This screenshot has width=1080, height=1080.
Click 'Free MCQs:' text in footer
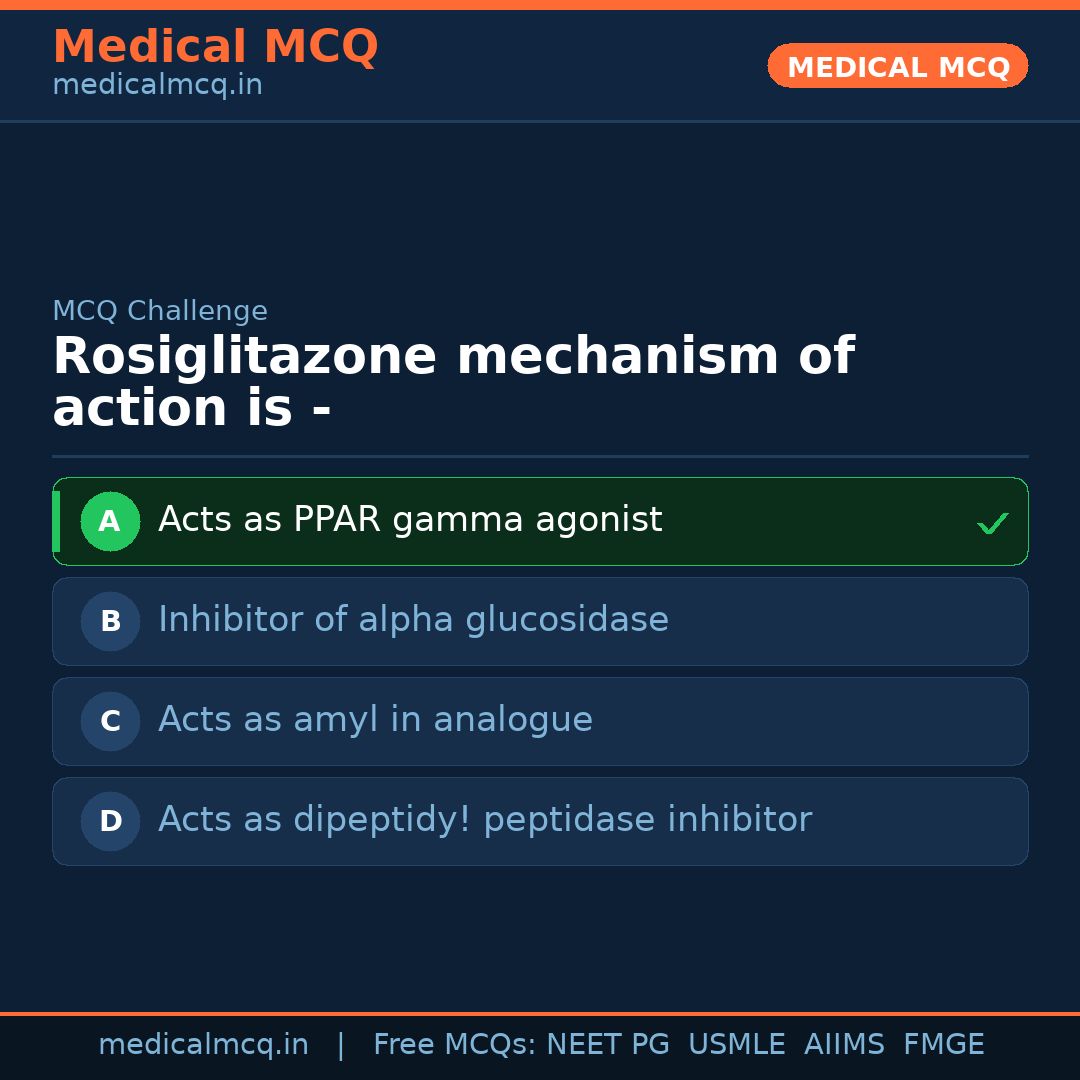[455, 1045]
